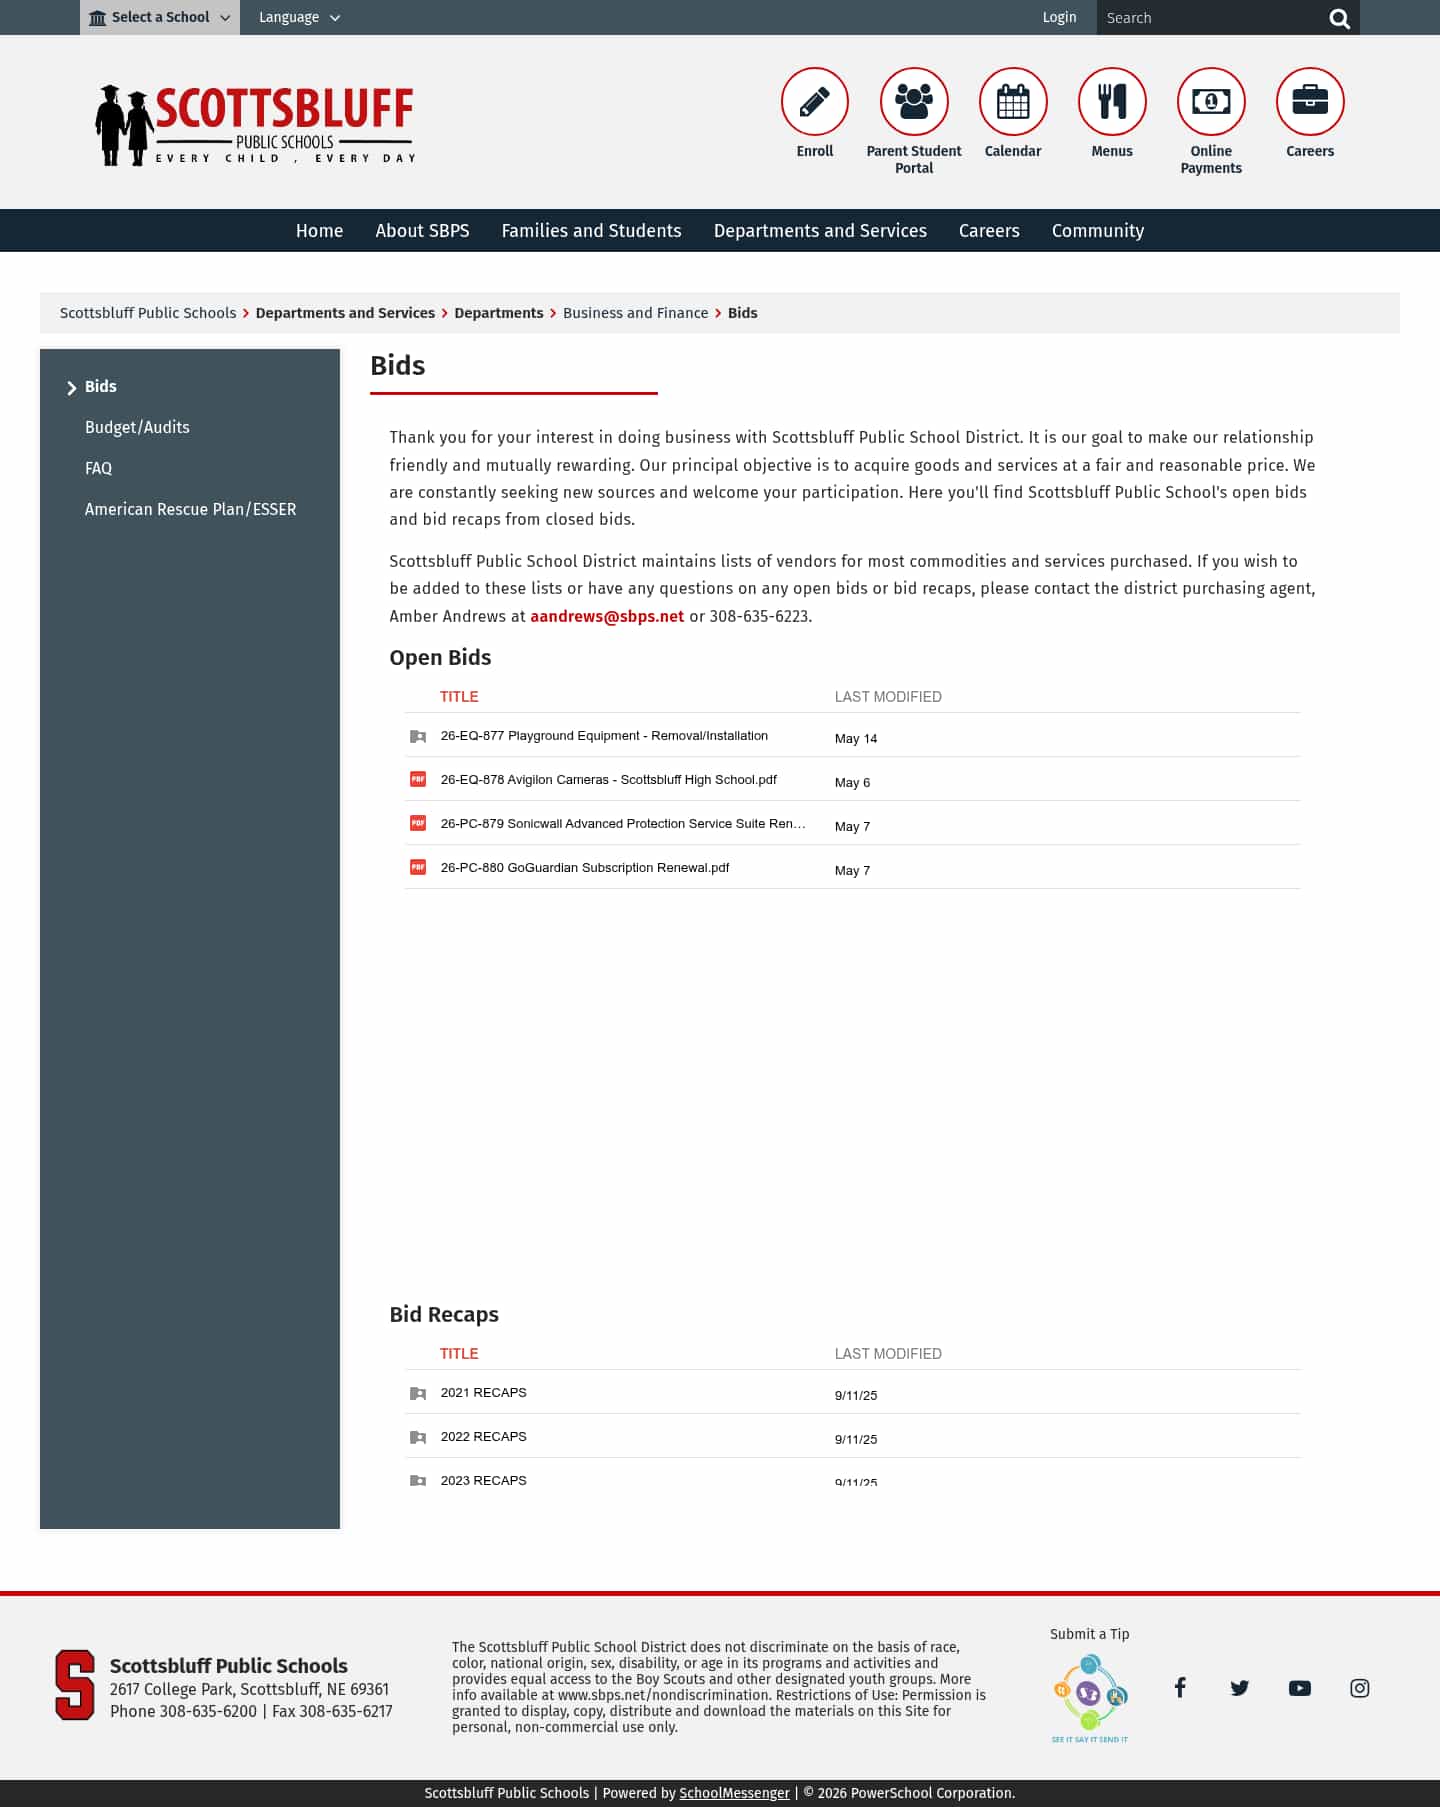Viewport: 1440px width, 1807px height.
Task: Click Business and Finance breadcrumb
Action: coord(635,313)
